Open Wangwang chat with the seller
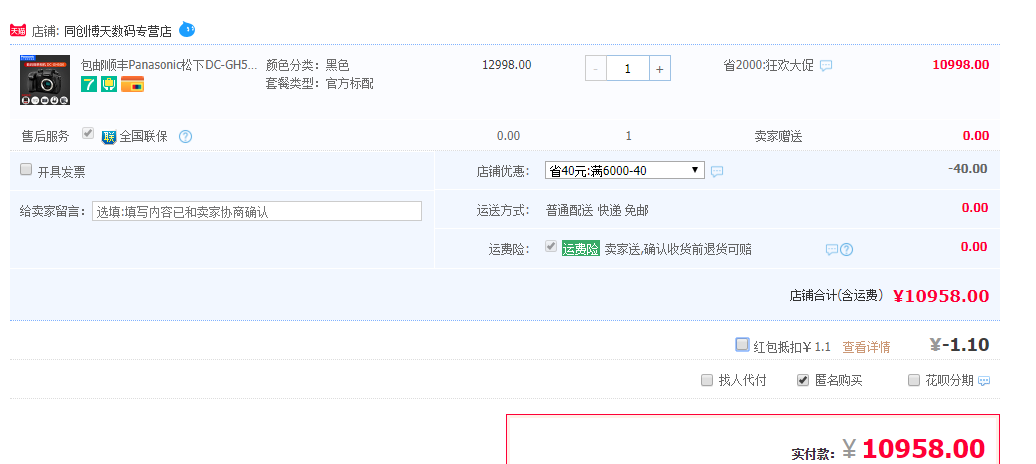1036x464 pixels. tap(187, 29)
